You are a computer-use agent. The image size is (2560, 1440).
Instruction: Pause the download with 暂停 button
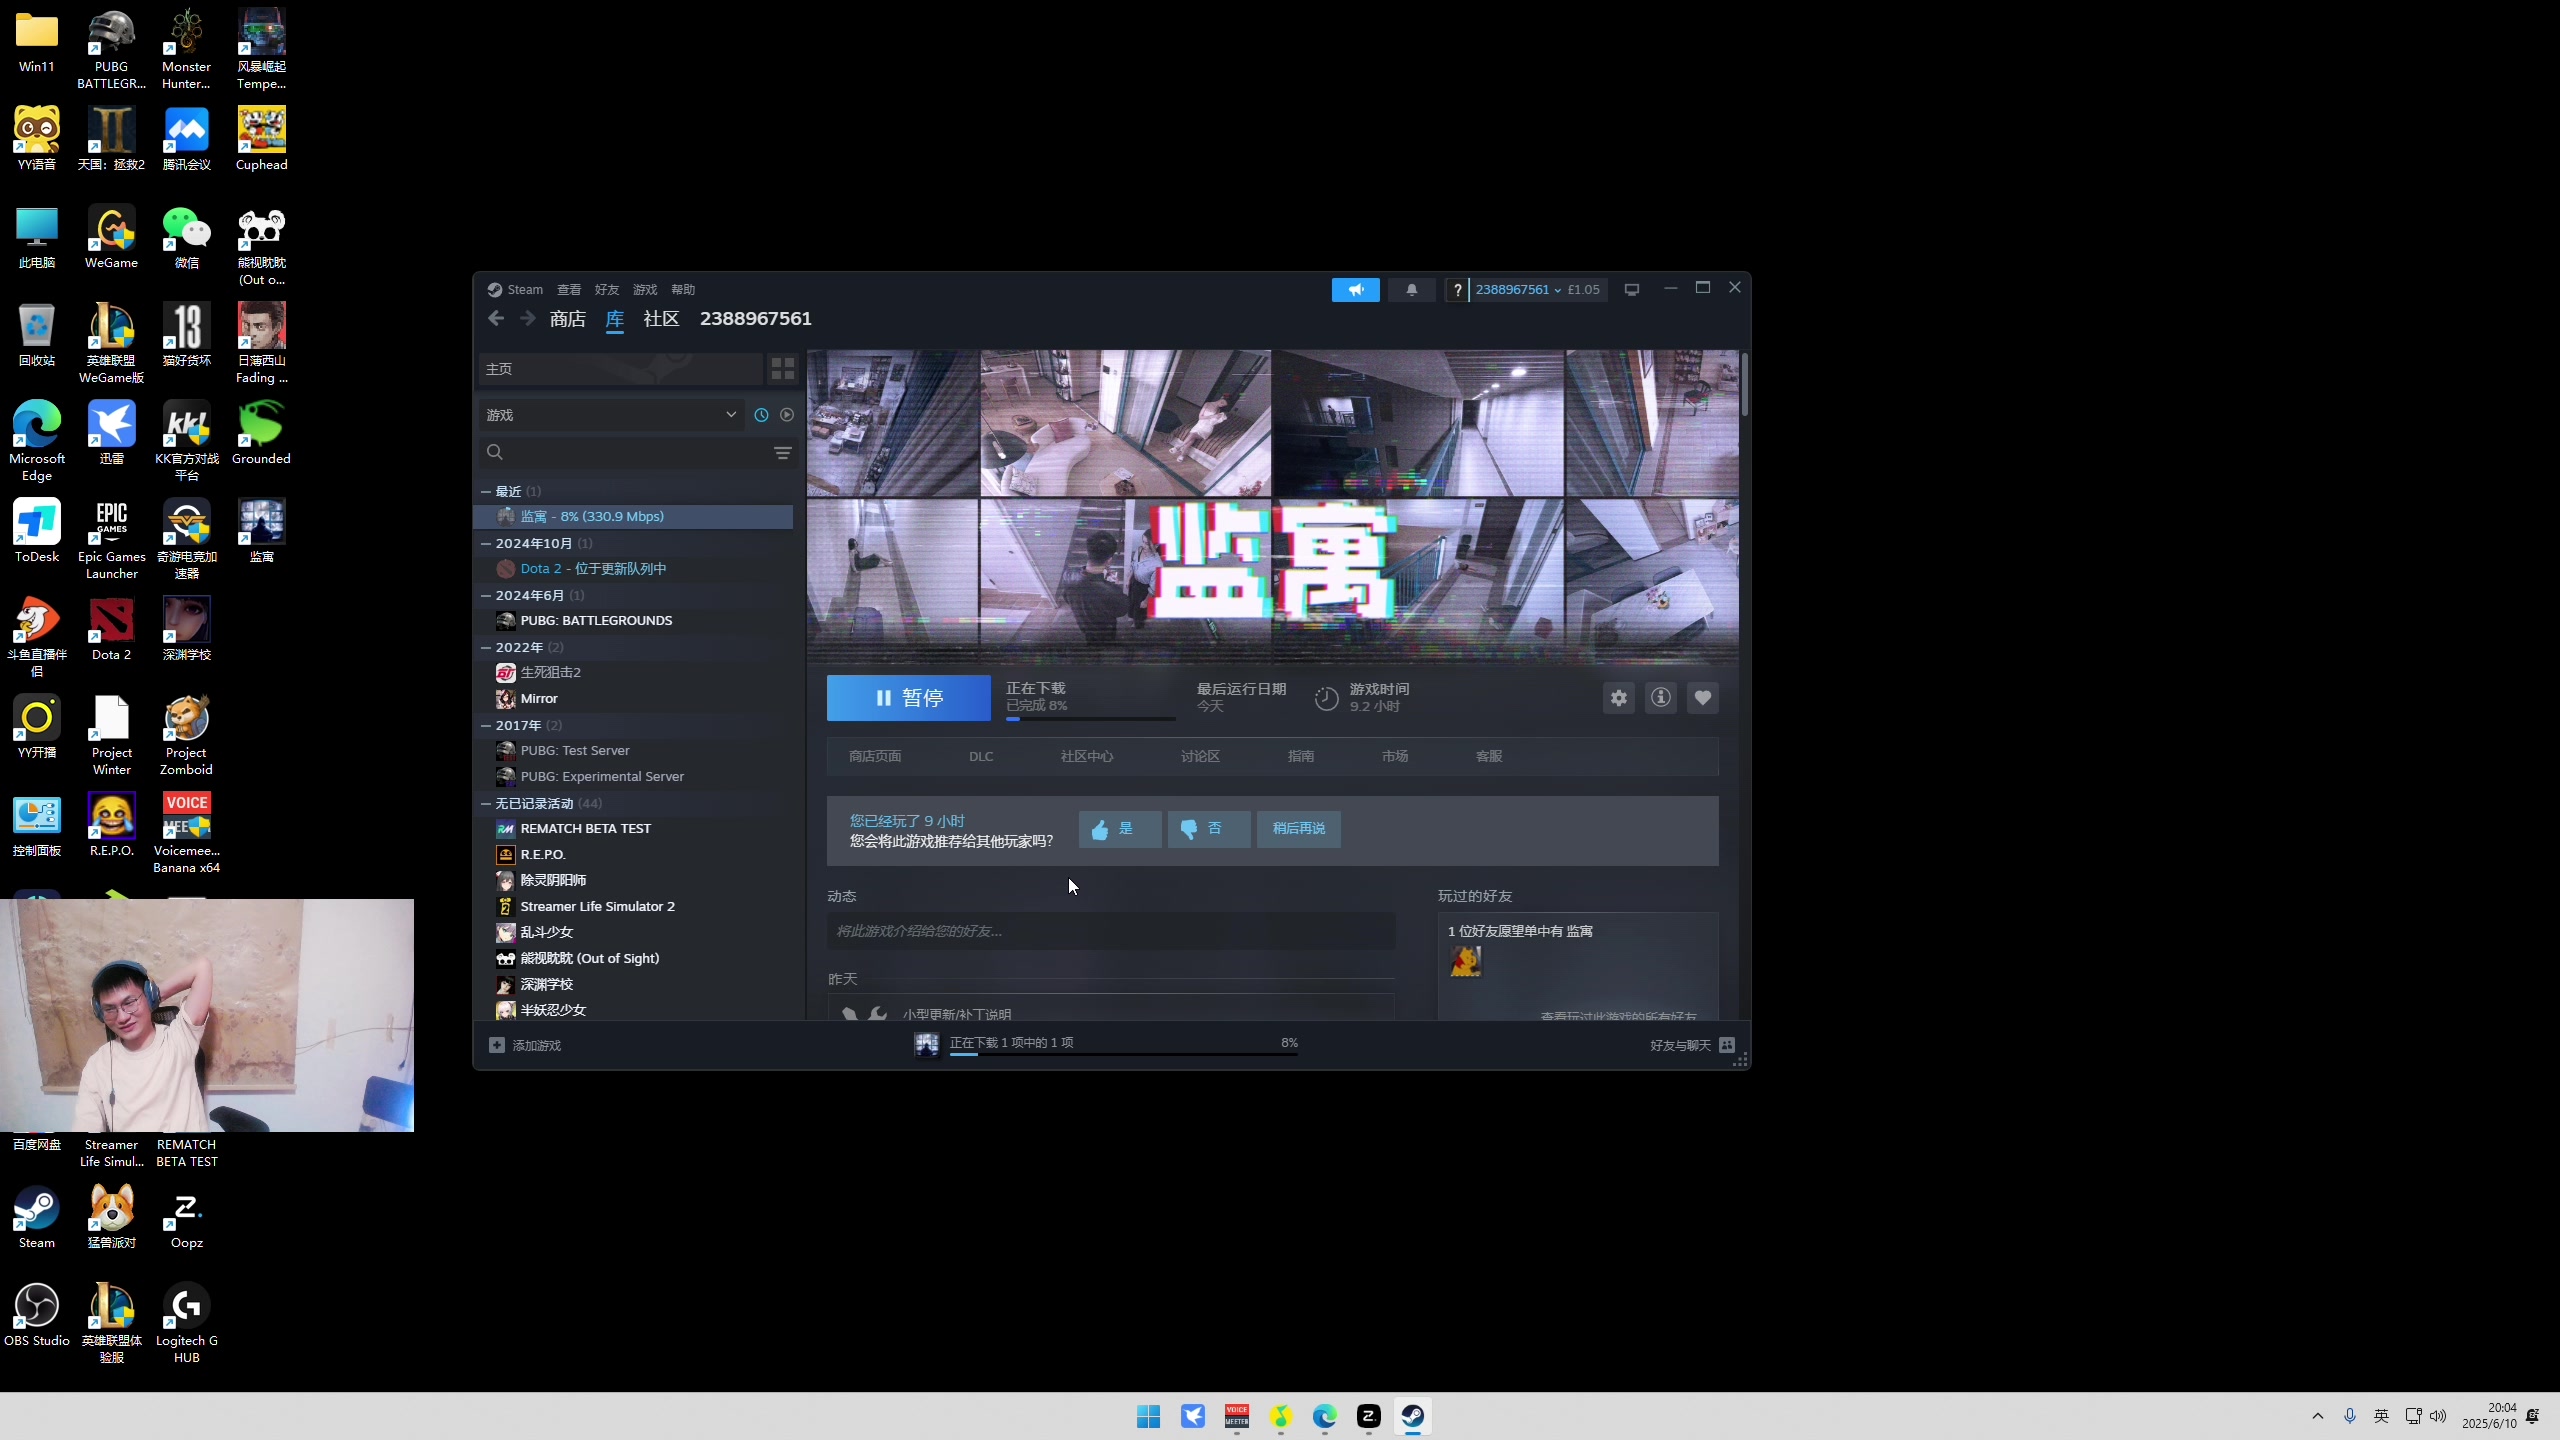pos(909,698)
